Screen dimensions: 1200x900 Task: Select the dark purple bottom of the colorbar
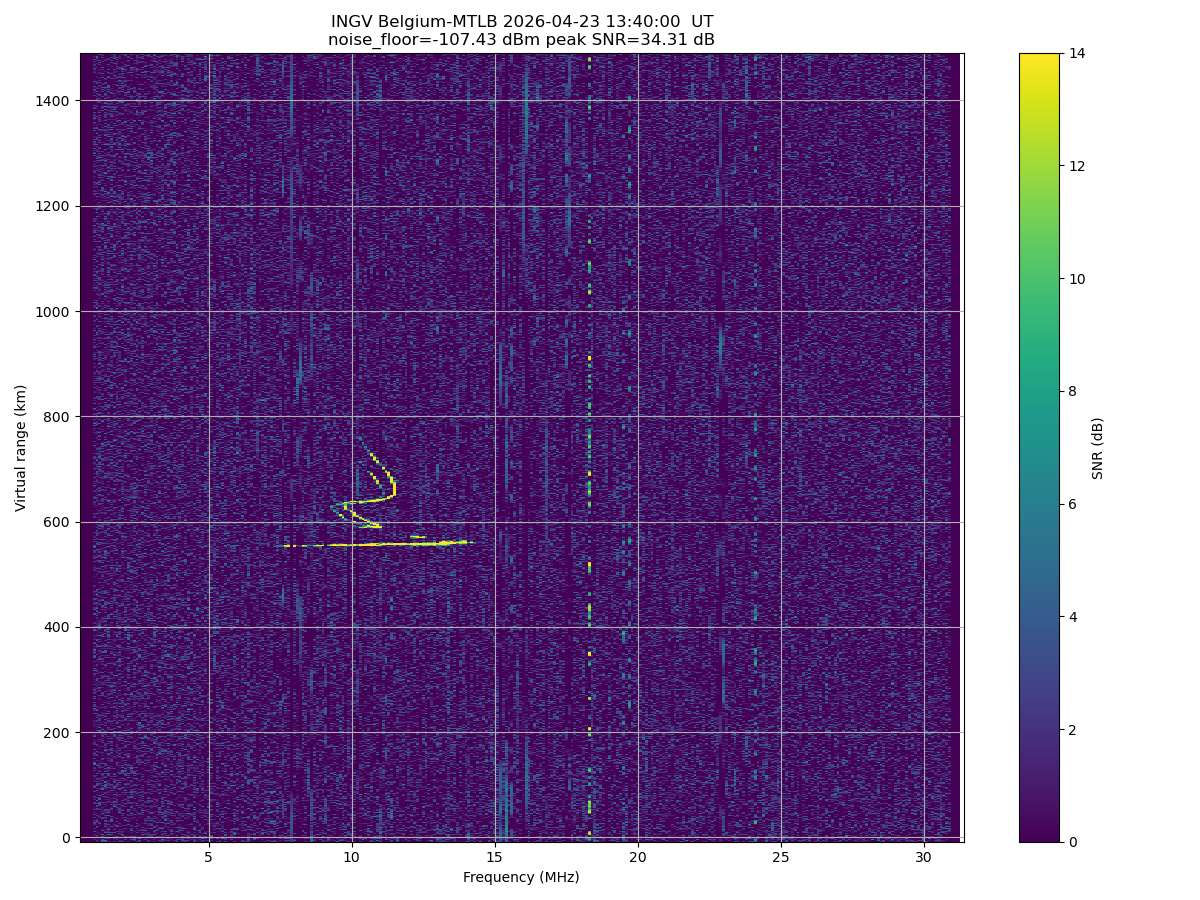click(x=1039, y=835)
